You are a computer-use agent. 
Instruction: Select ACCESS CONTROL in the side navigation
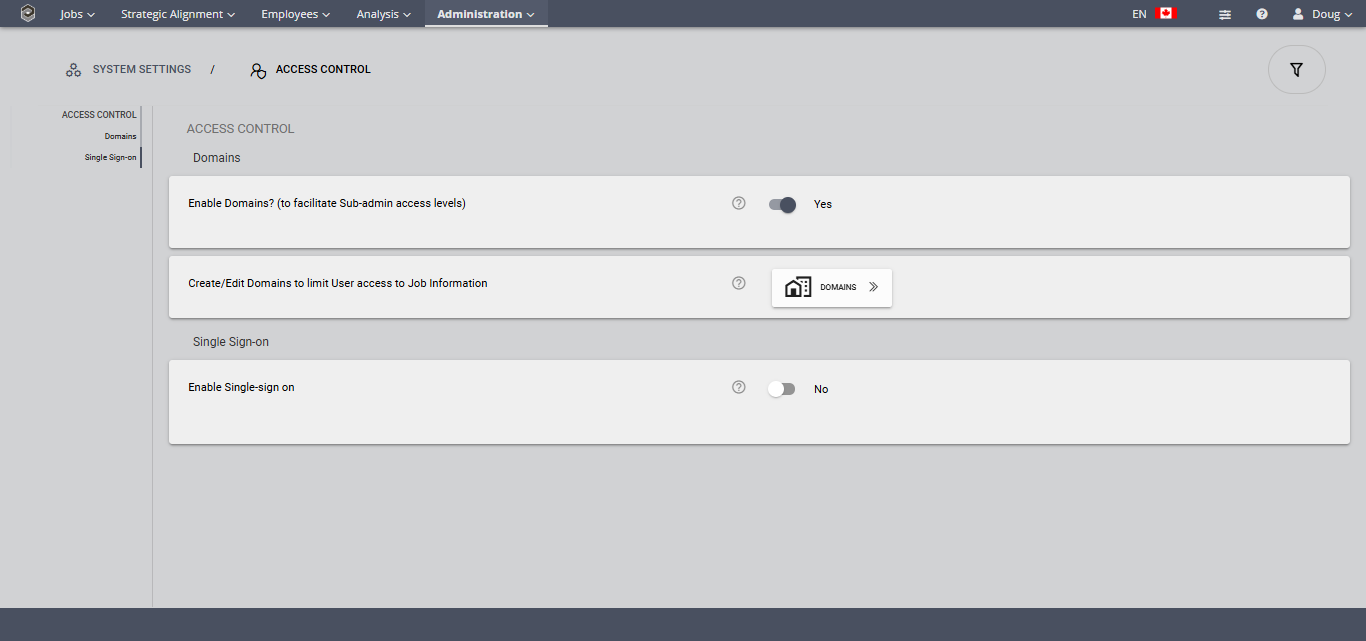coord(99,115)
